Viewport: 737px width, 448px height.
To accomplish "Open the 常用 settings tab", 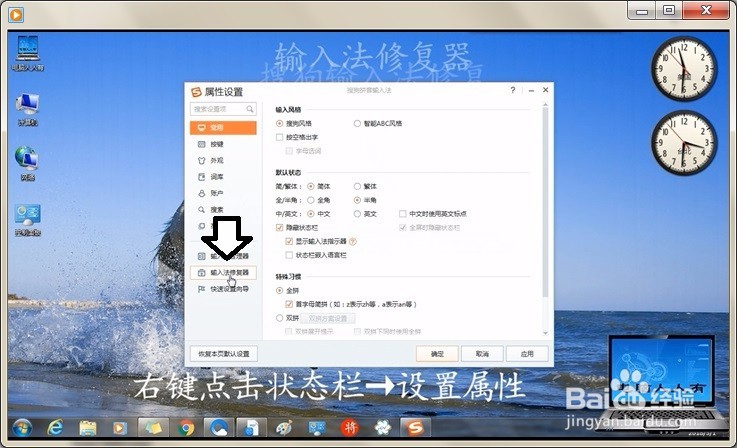I will [223, 127].
